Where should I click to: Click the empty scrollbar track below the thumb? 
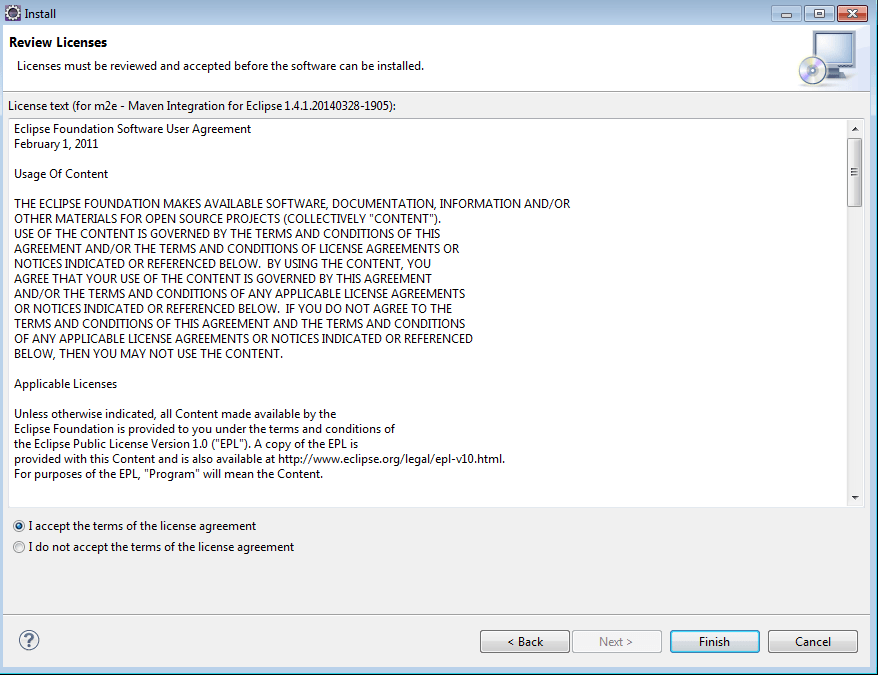[x=854, y=350]
